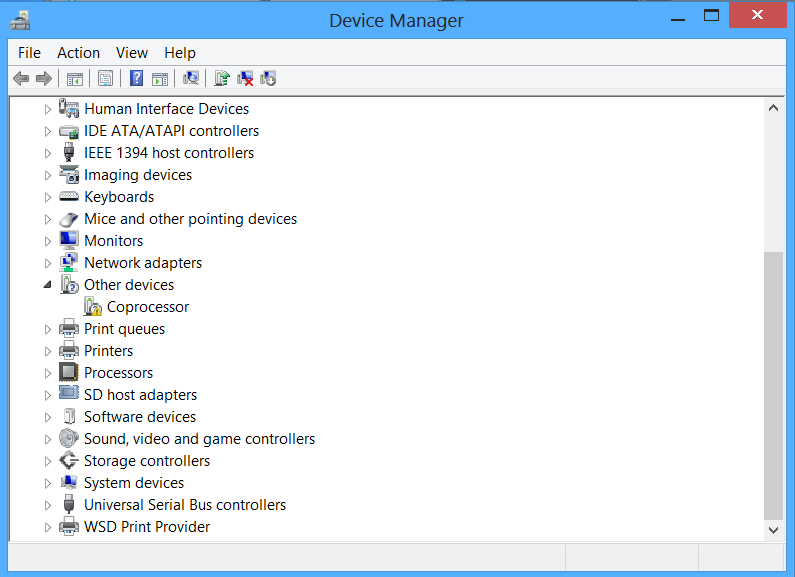
Task: Toggle the Show/Hide Console Tree toolbar icon
Action: point(75,79)
